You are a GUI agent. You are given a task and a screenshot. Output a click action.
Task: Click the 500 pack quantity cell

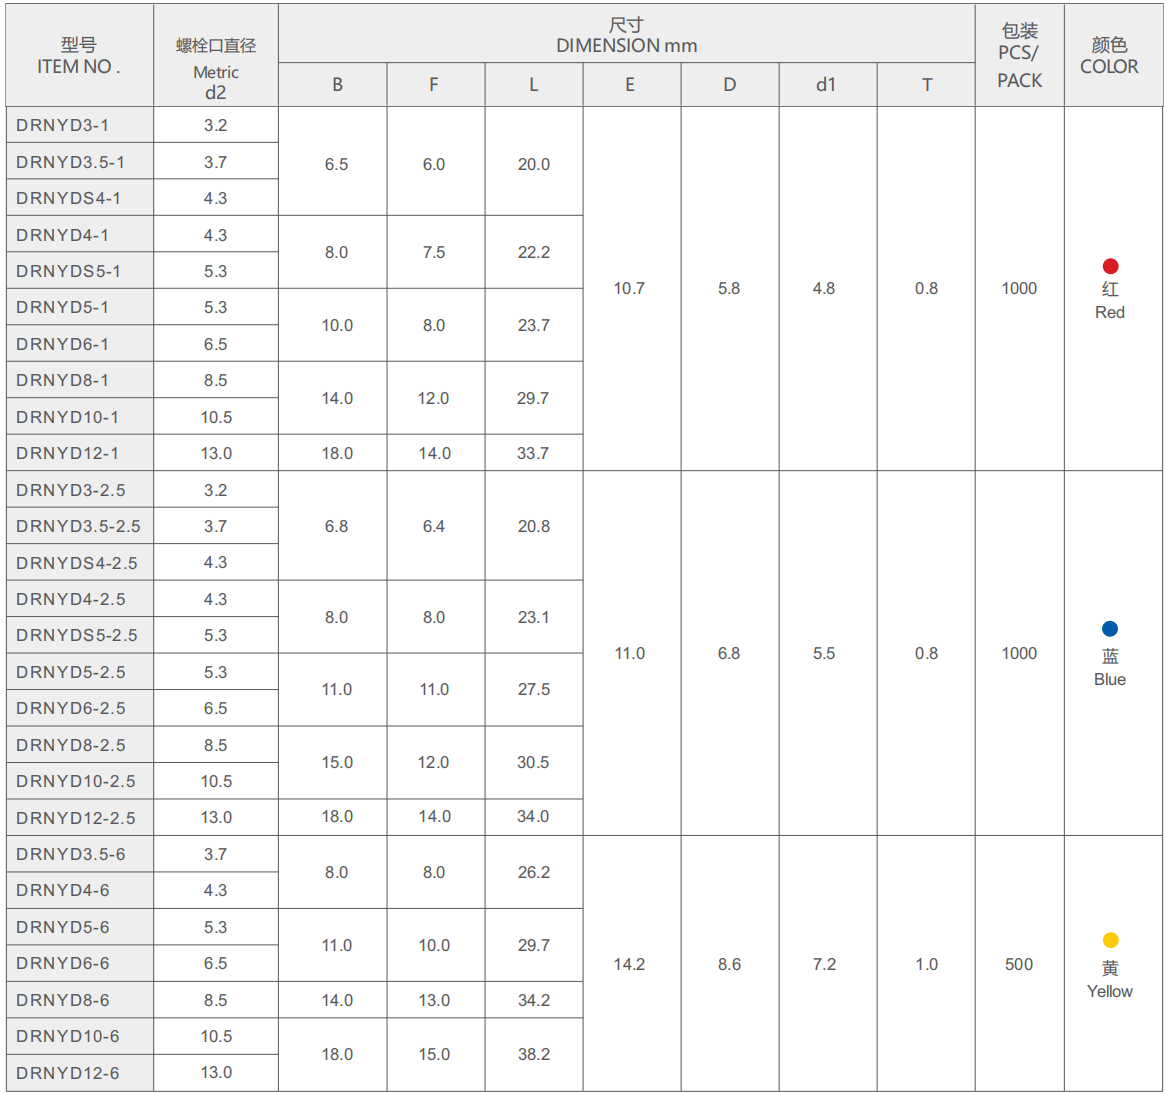(1019, 964)
